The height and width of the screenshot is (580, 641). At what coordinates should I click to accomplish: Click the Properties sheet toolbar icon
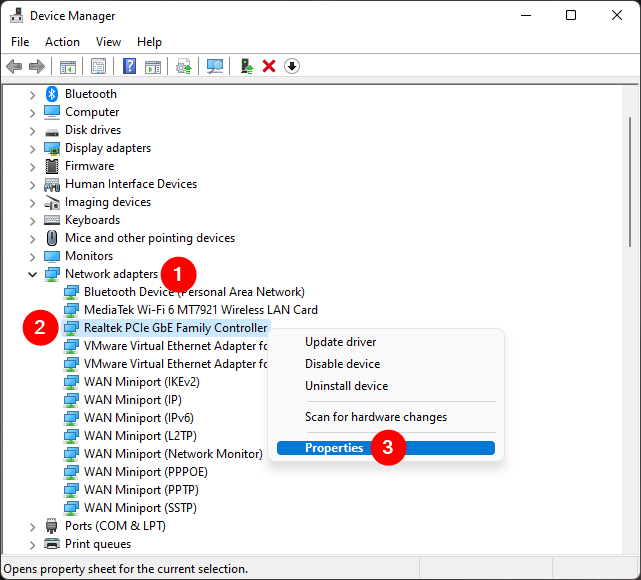click(98, 66)
